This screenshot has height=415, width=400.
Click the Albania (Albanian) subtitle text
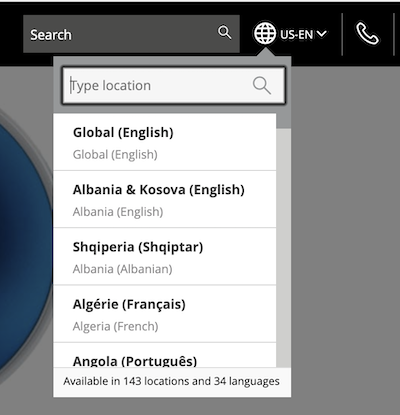123,269
